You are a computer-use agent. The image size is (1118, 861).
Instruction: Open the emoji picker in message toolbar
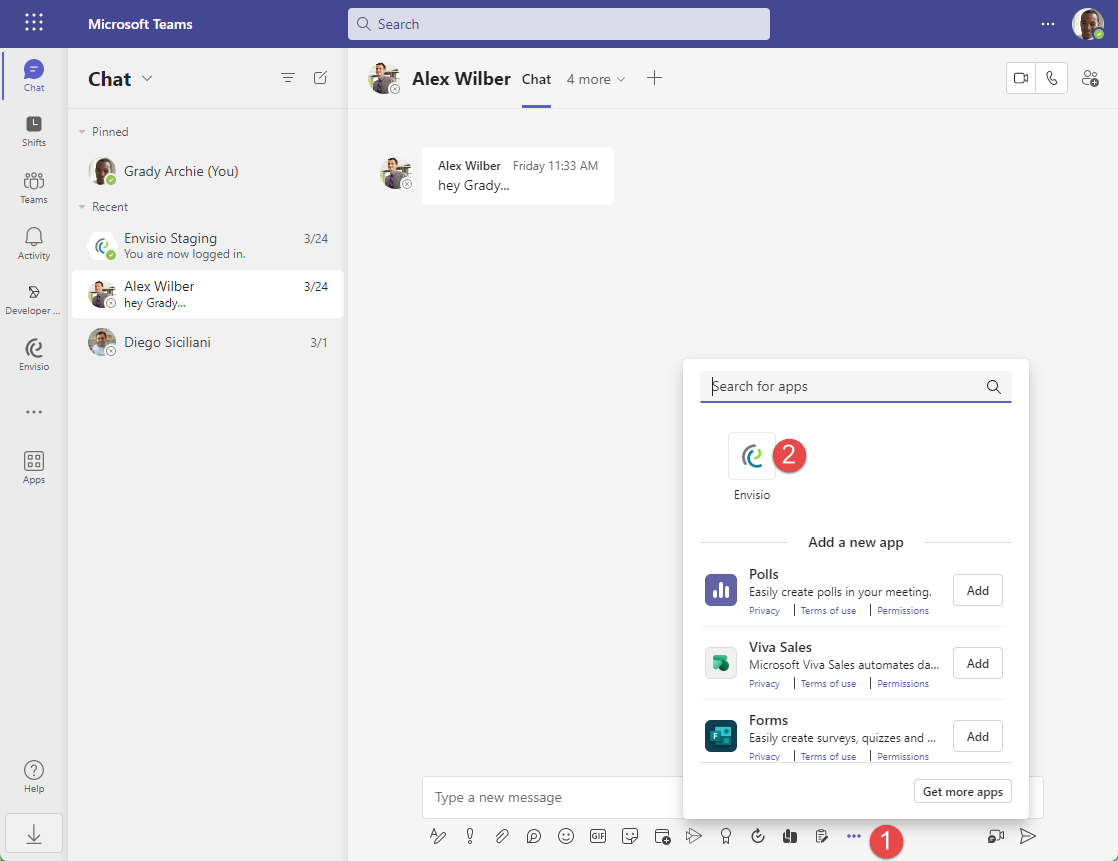(566, 836)
